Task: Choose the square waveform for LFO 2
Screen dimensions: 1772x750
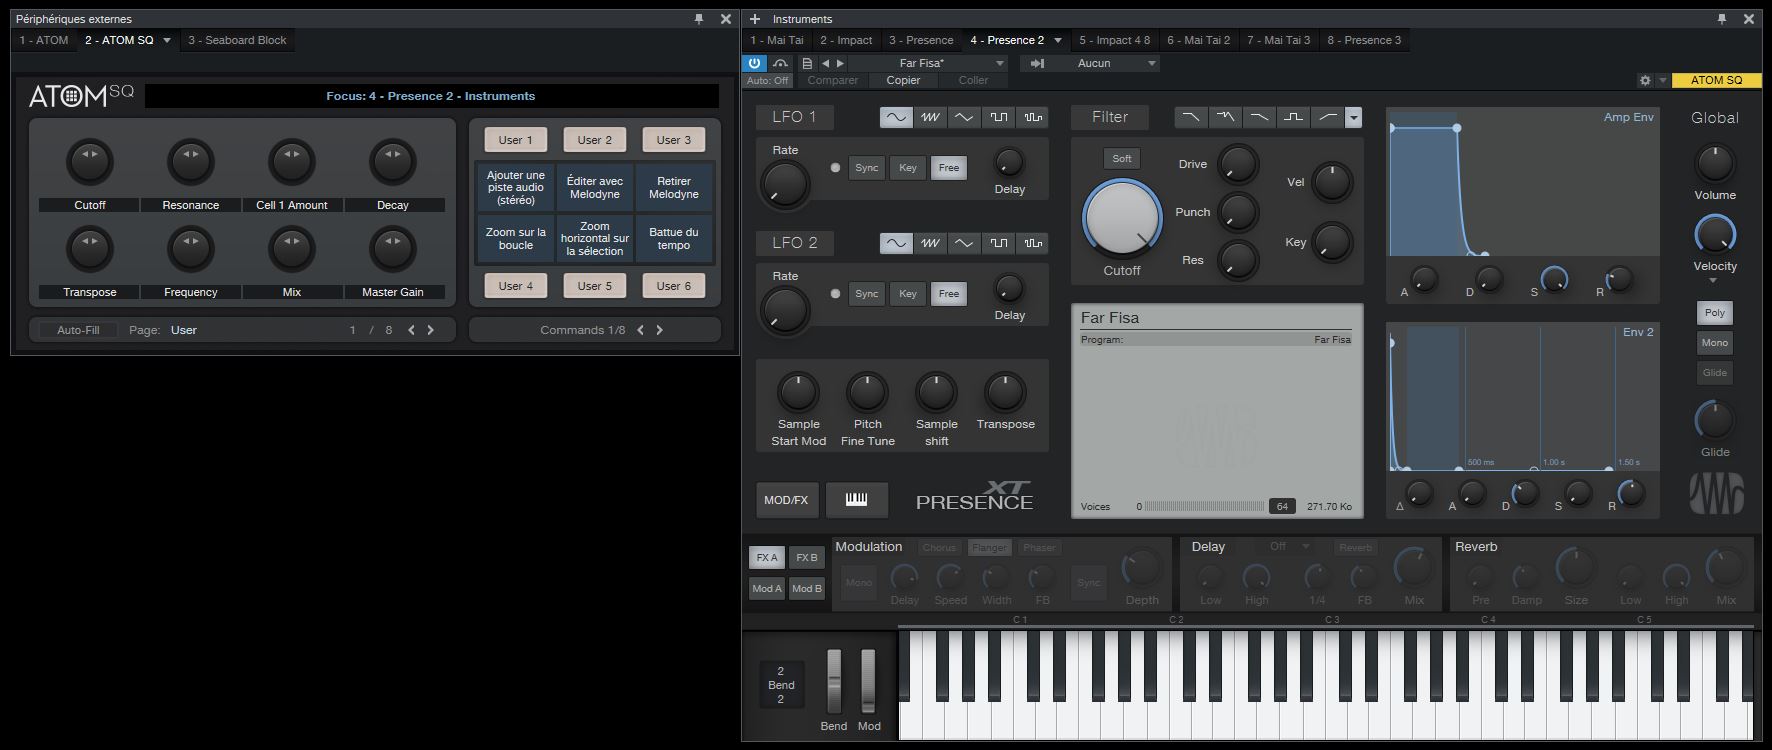Action: (998, 243)
